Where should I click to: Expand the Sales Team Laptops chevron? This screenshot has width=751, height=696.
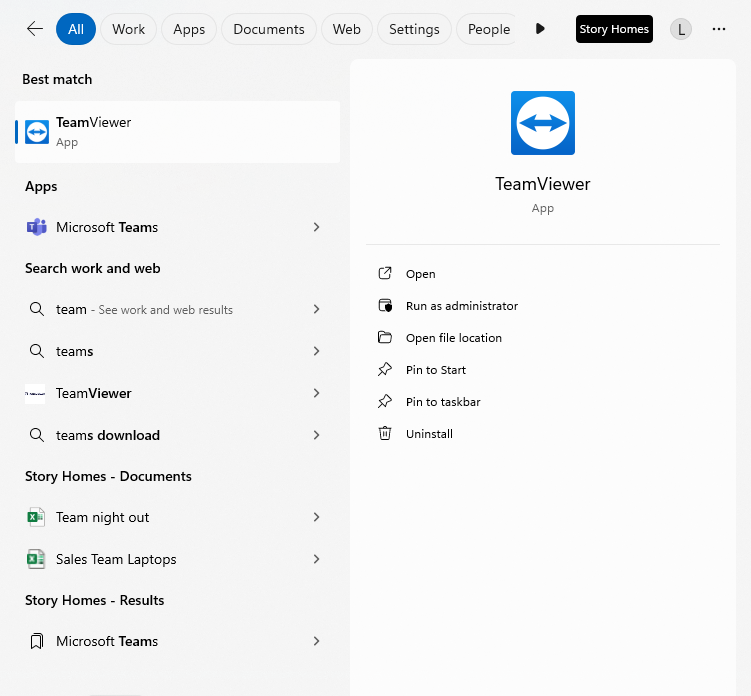pos(316,559)
